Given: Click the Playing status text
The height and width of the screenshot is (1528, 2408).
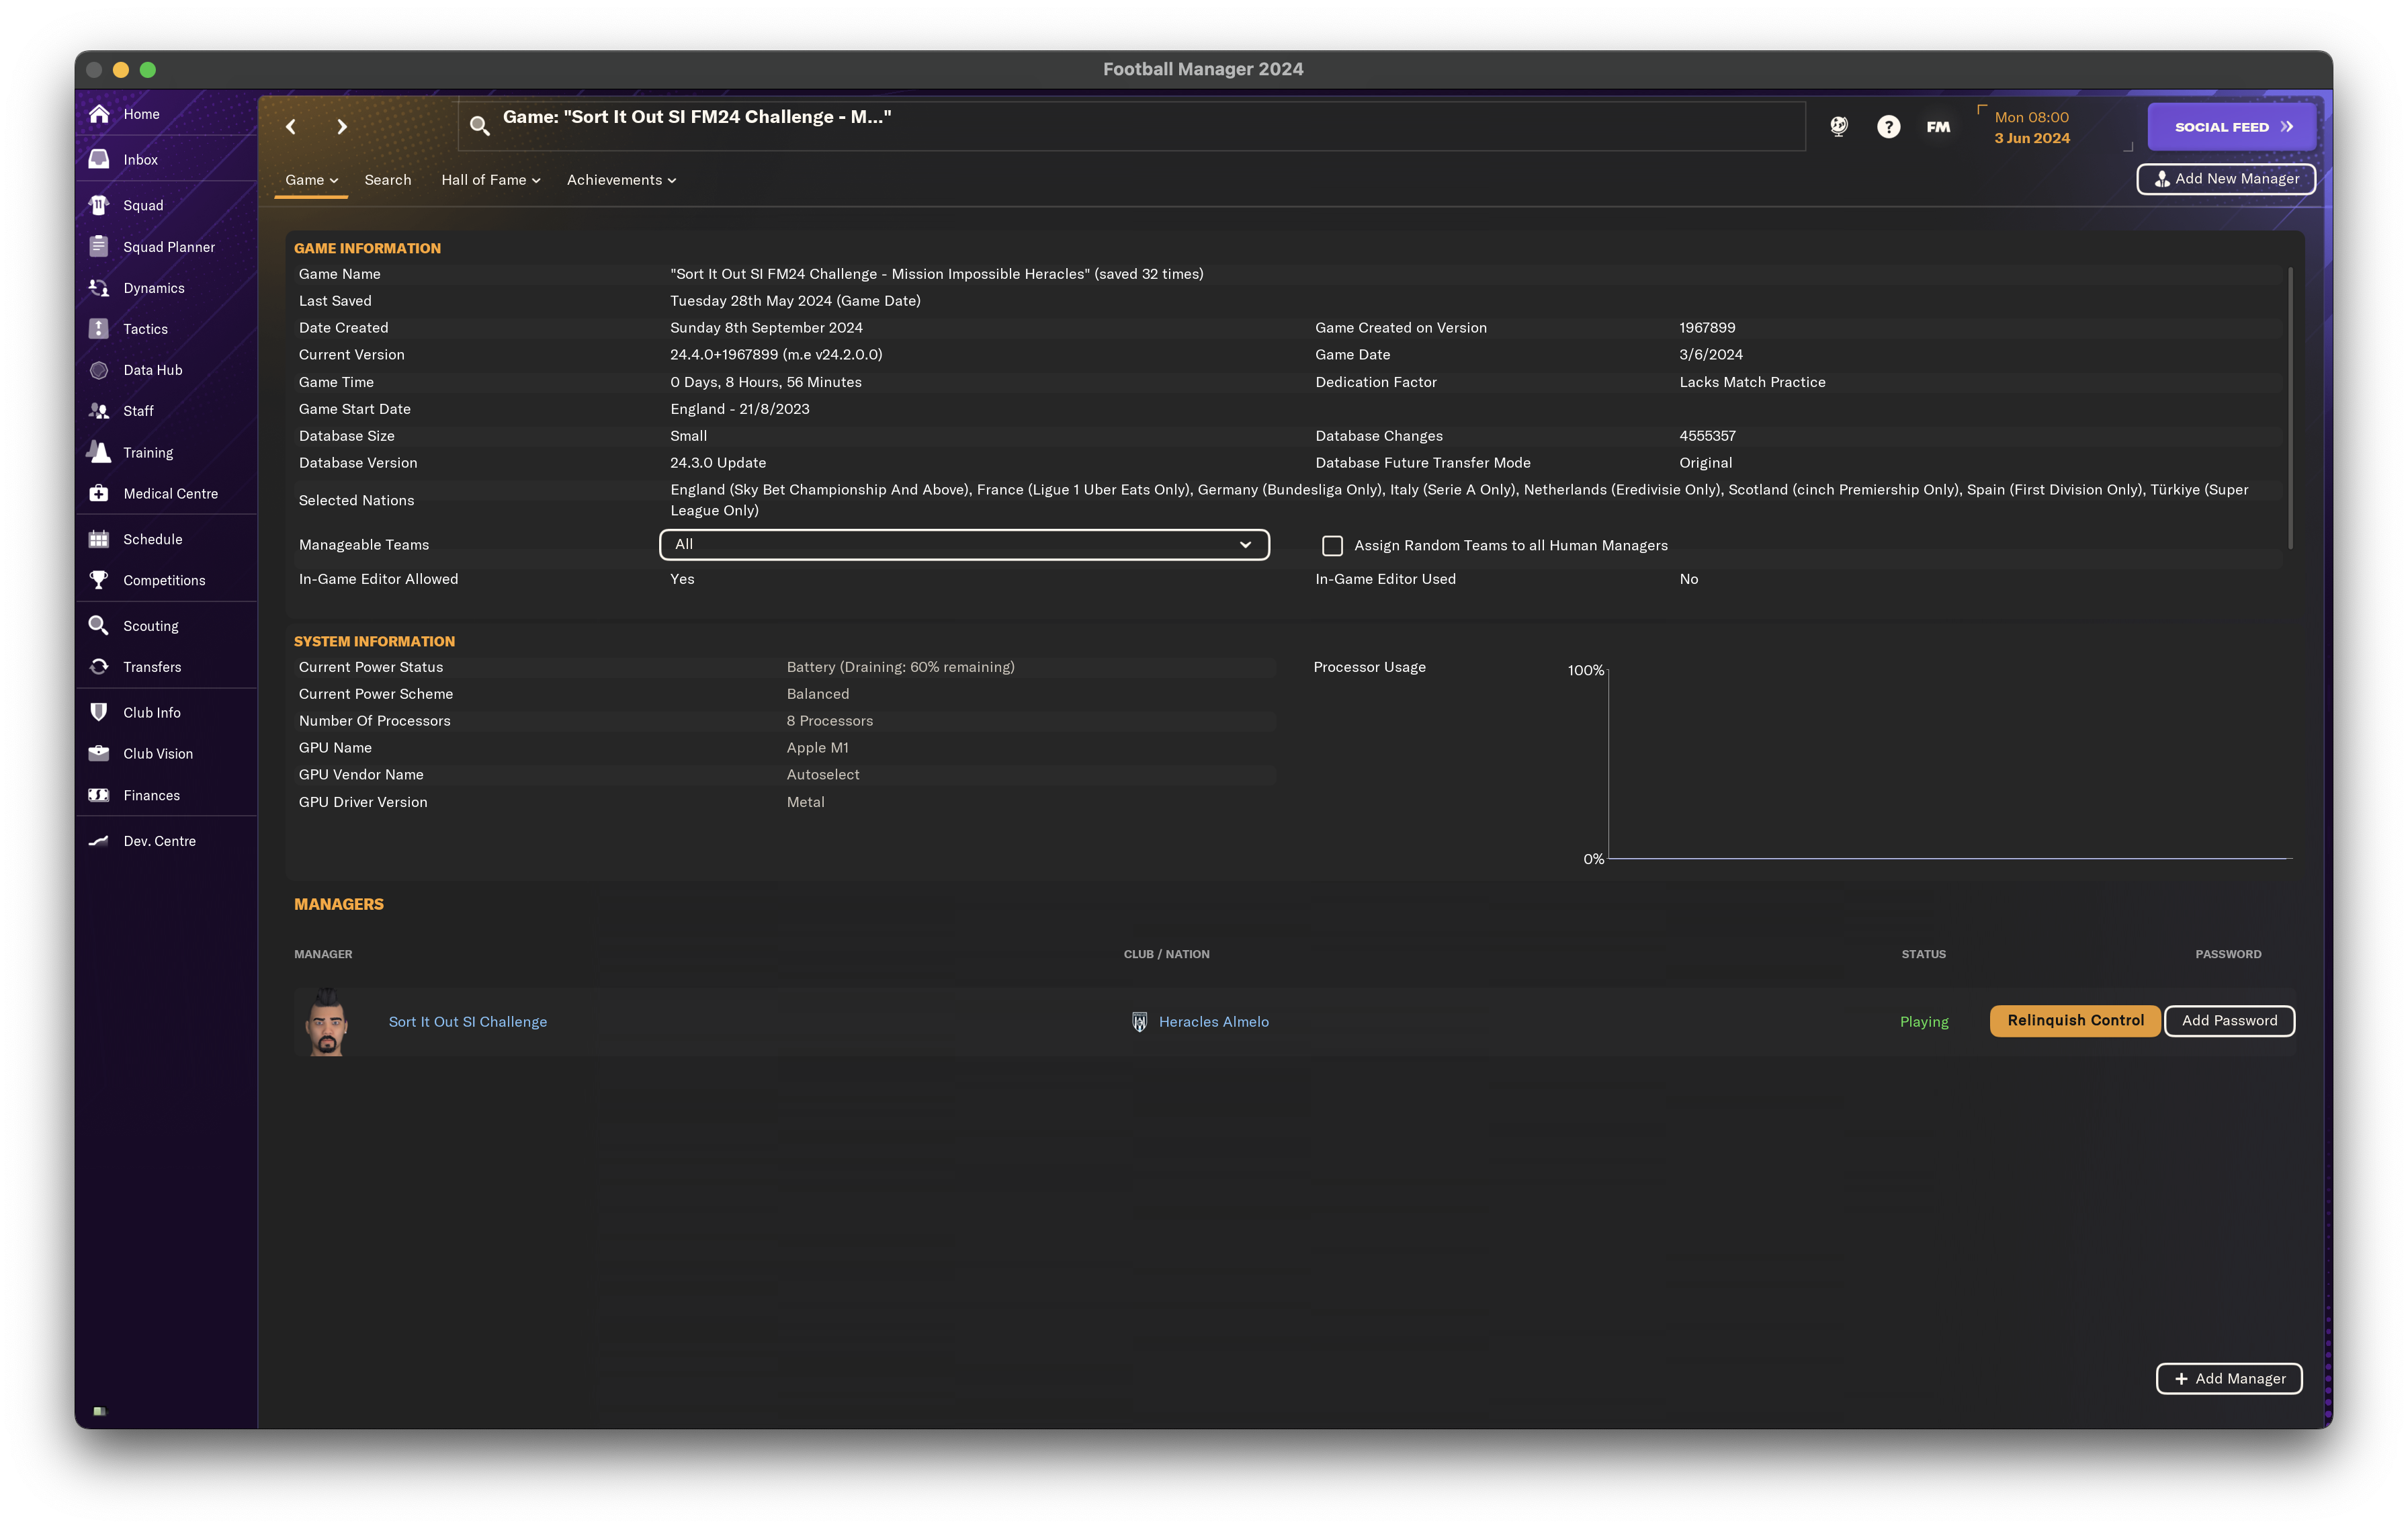Looking at the screenshot, I should (1924, 1021).
